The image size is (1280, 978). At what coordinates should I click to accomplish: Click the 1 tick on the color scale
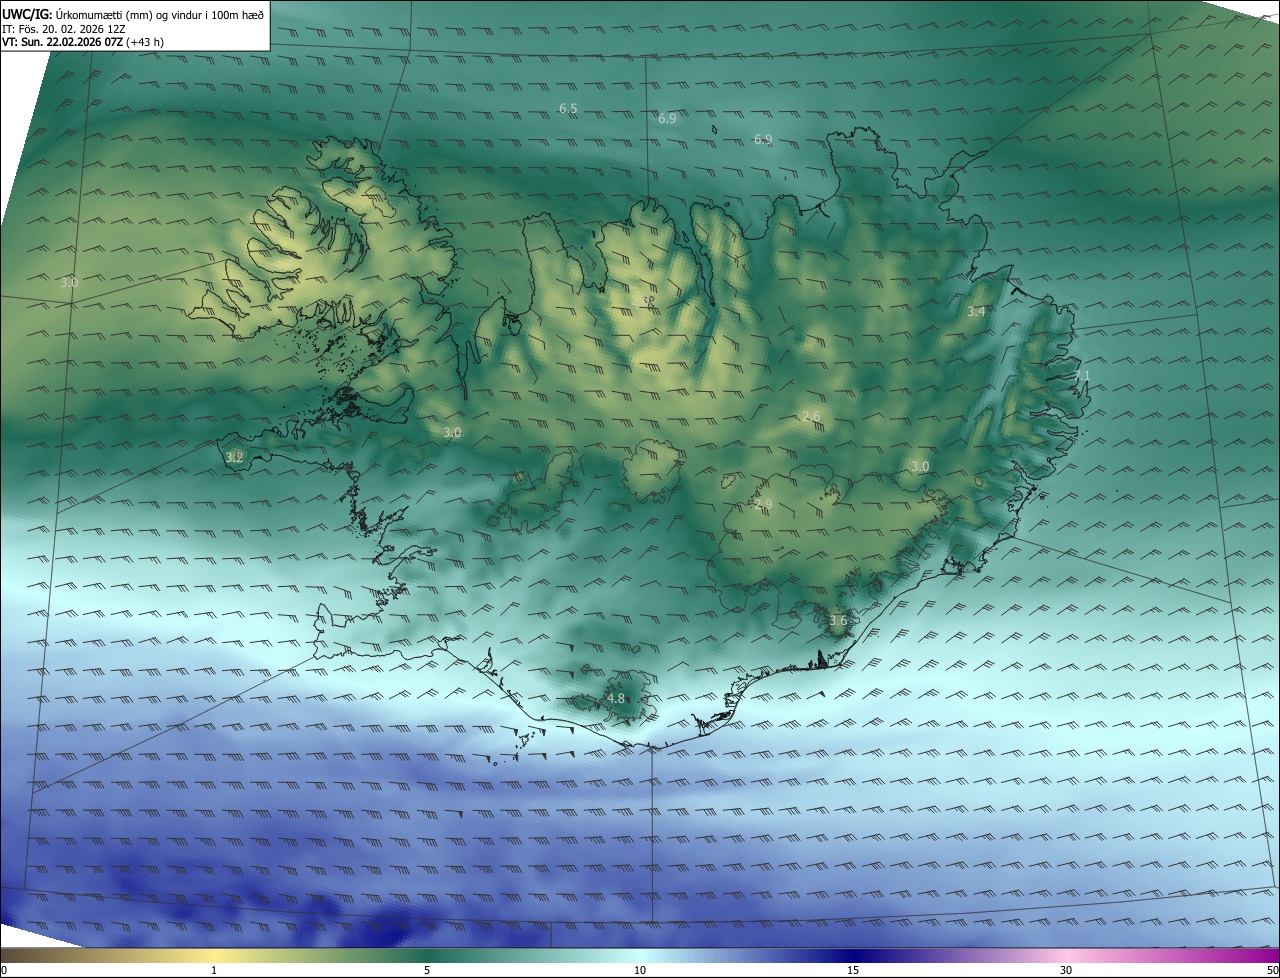pos(214,970)
